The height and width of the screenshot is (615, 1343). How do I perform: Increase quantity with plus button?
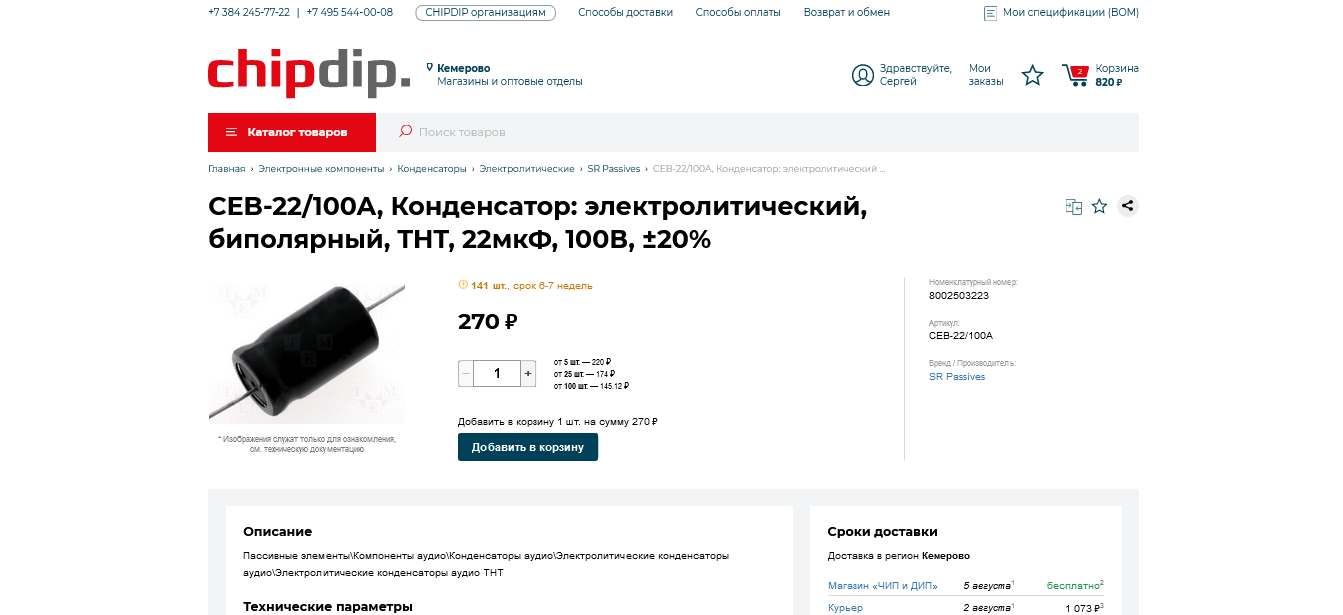click(x=528, y=373)
